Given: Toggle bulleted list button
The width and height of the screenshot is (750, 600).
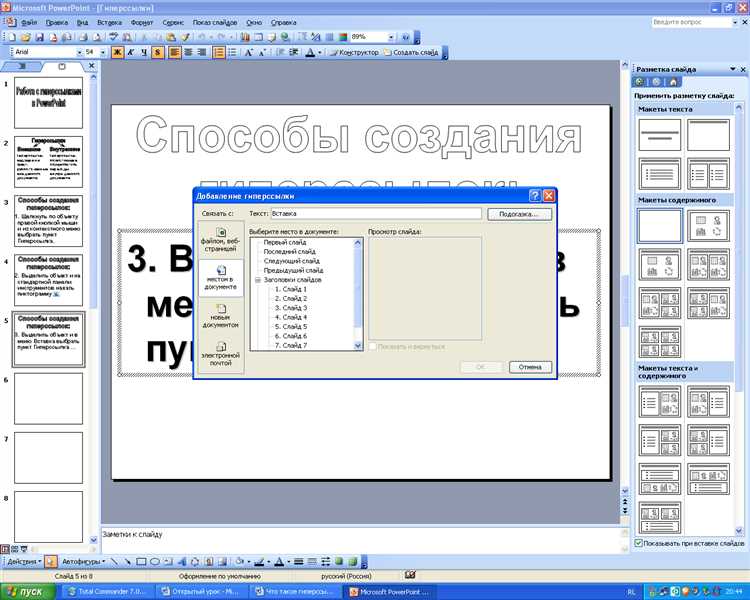Looking at the screenshot, I should pos(233,52).
